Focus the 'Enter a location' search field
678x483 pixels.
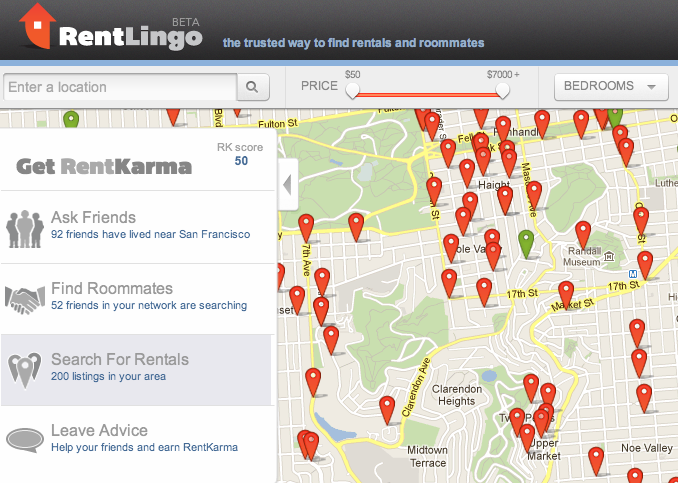[x=120, y=87]
